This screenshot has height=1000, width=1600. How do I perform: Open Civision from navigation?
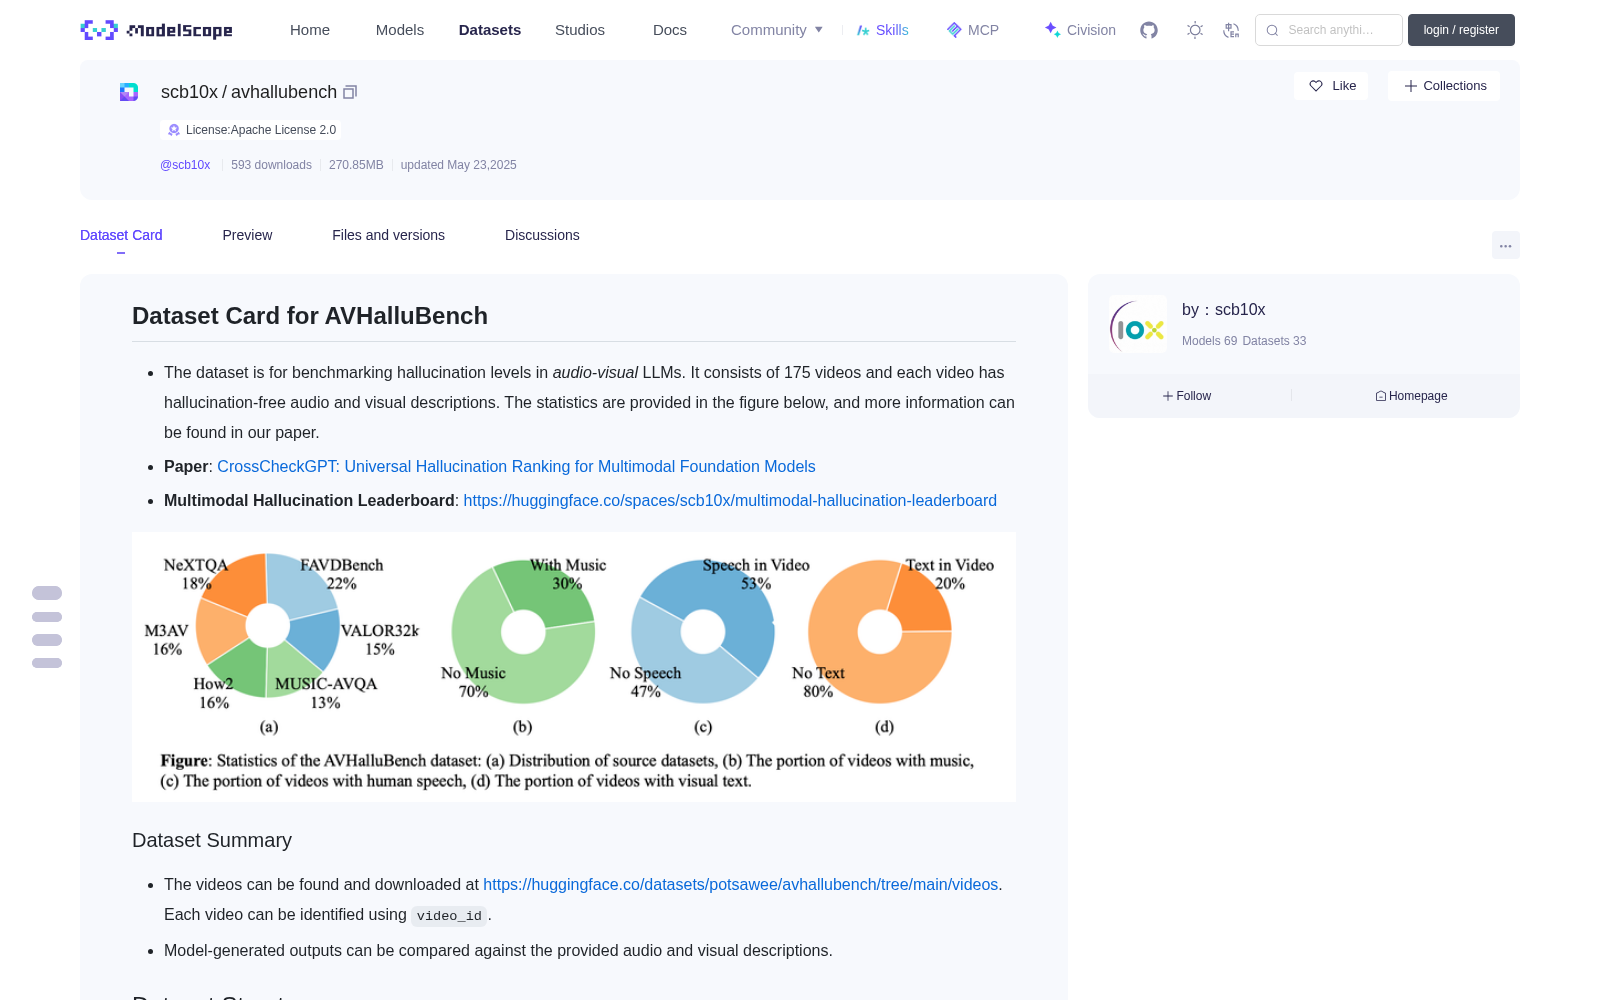tap(1080, 30)
